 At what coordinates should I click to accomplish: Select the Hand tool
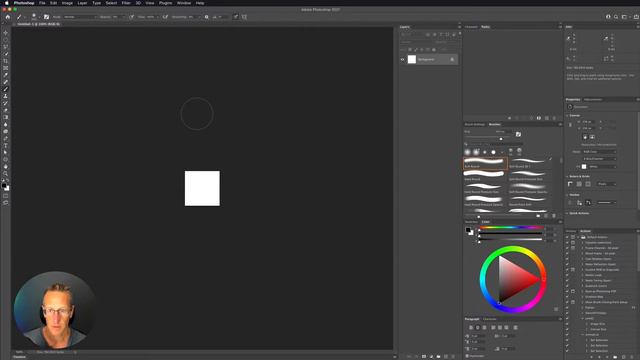point(6,167)
